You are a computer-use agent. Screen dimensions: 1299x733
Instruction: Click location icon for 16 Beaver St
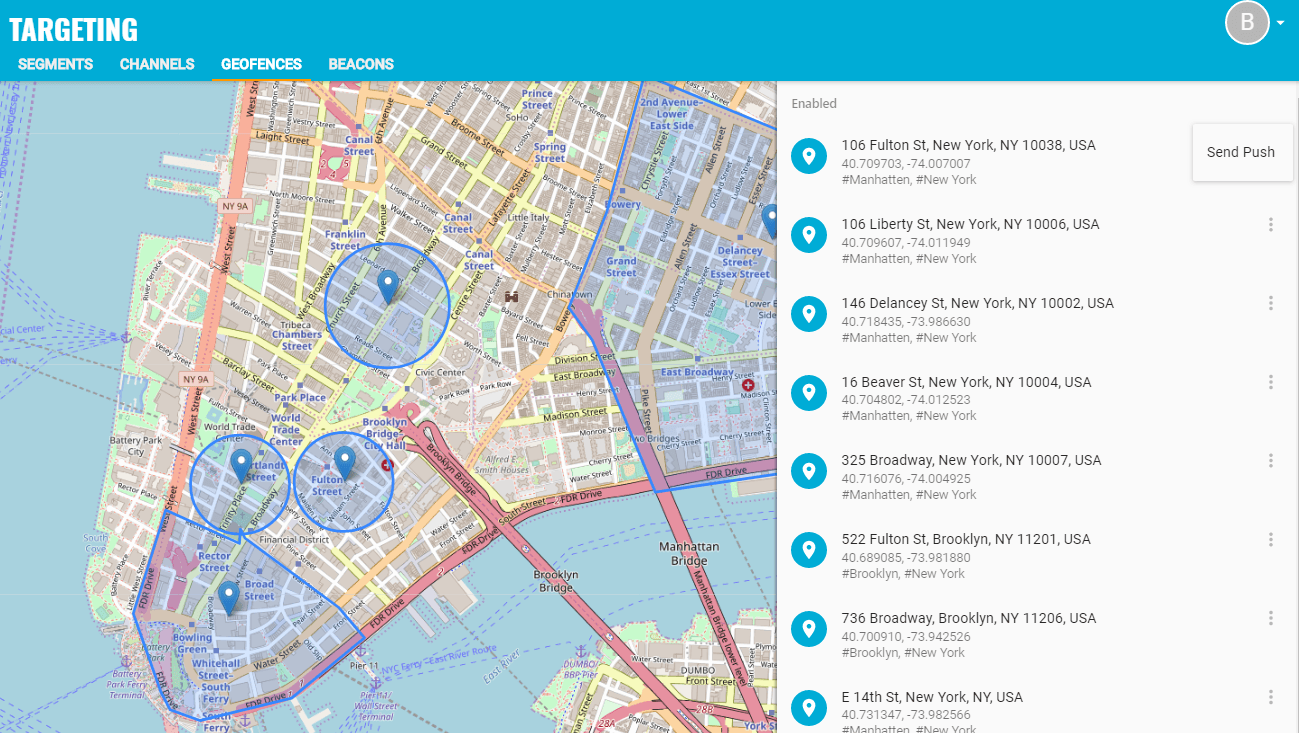809,392
